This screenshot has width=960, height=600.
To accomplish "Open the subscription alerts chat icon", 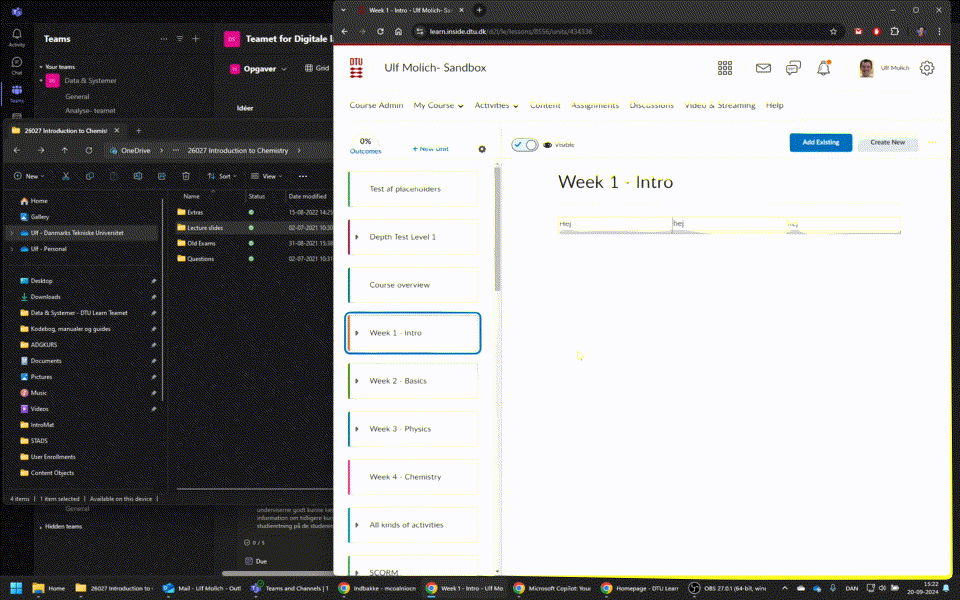I will [x=793, y=68].
